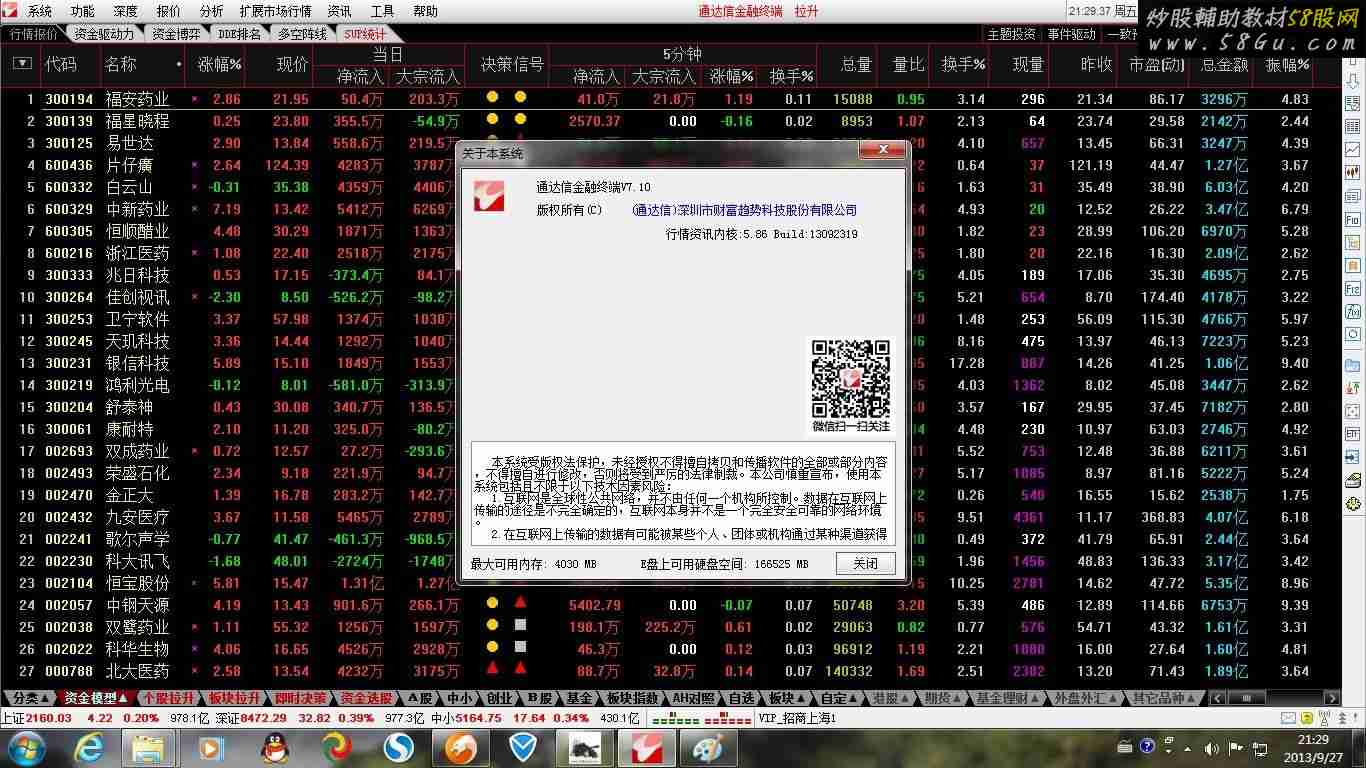Click the clock/refresh sidebar icon

point(1352,333)
